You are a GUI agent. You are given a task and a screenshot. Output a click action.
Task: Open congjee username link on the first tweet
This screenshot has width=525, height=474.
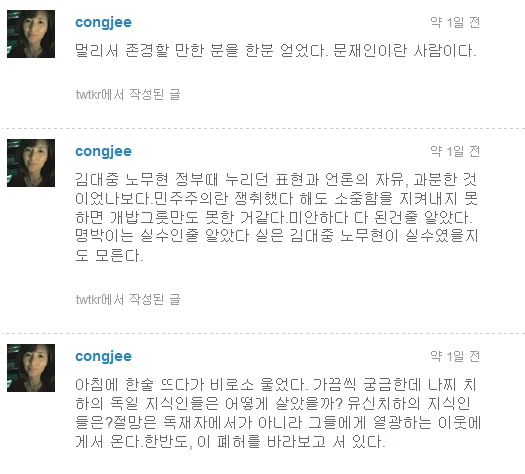pyautogui.click(x=103, y=23)
